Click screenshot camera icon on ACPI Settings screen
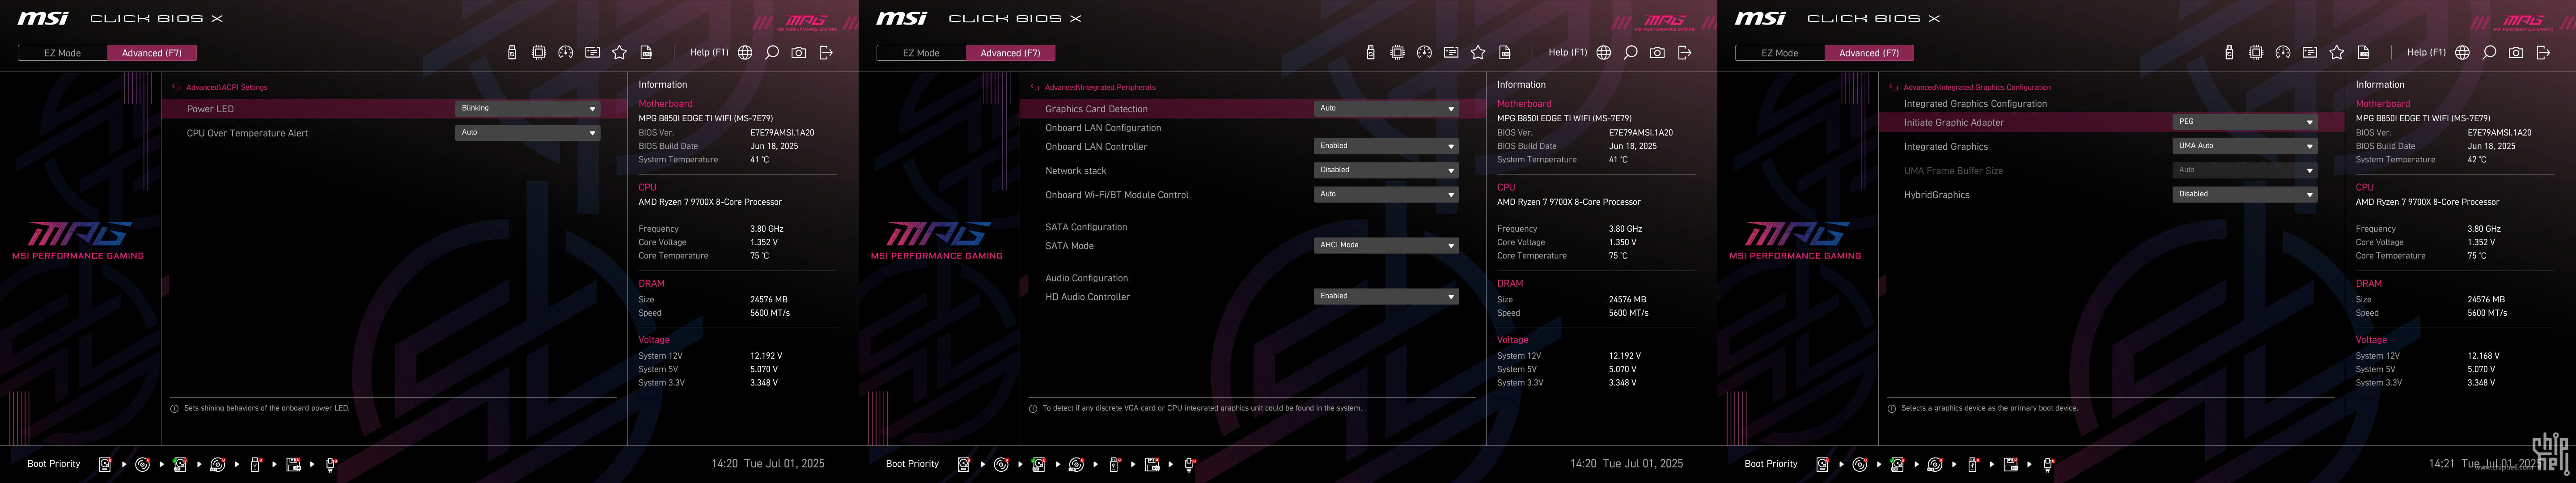This screenshot has height=483, width=2576. [799, 53]
